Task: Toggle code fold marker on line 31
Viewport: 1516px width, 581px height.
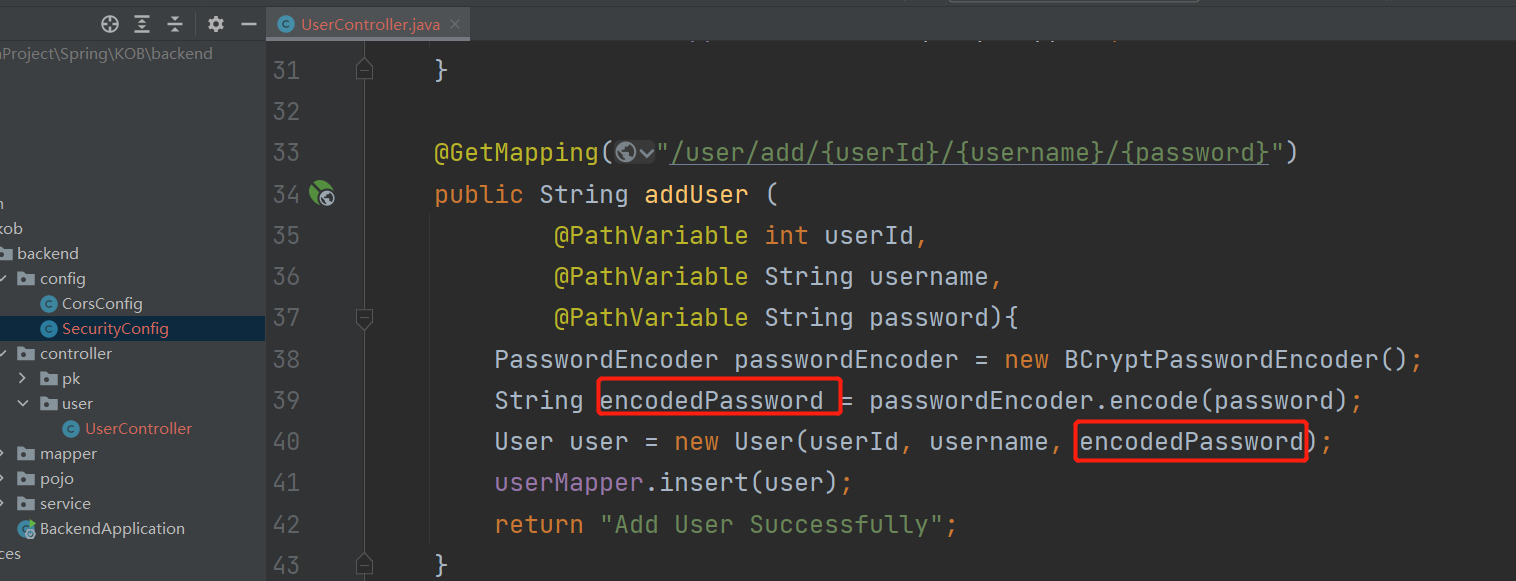Action: [364, 69]
